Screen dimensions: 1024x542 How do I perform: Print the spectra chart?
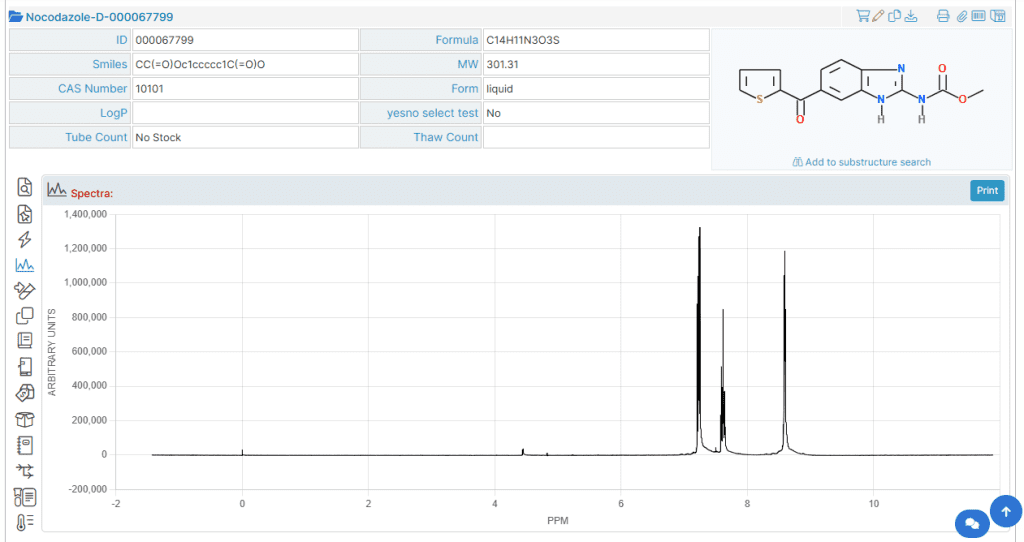pos(987,191)
